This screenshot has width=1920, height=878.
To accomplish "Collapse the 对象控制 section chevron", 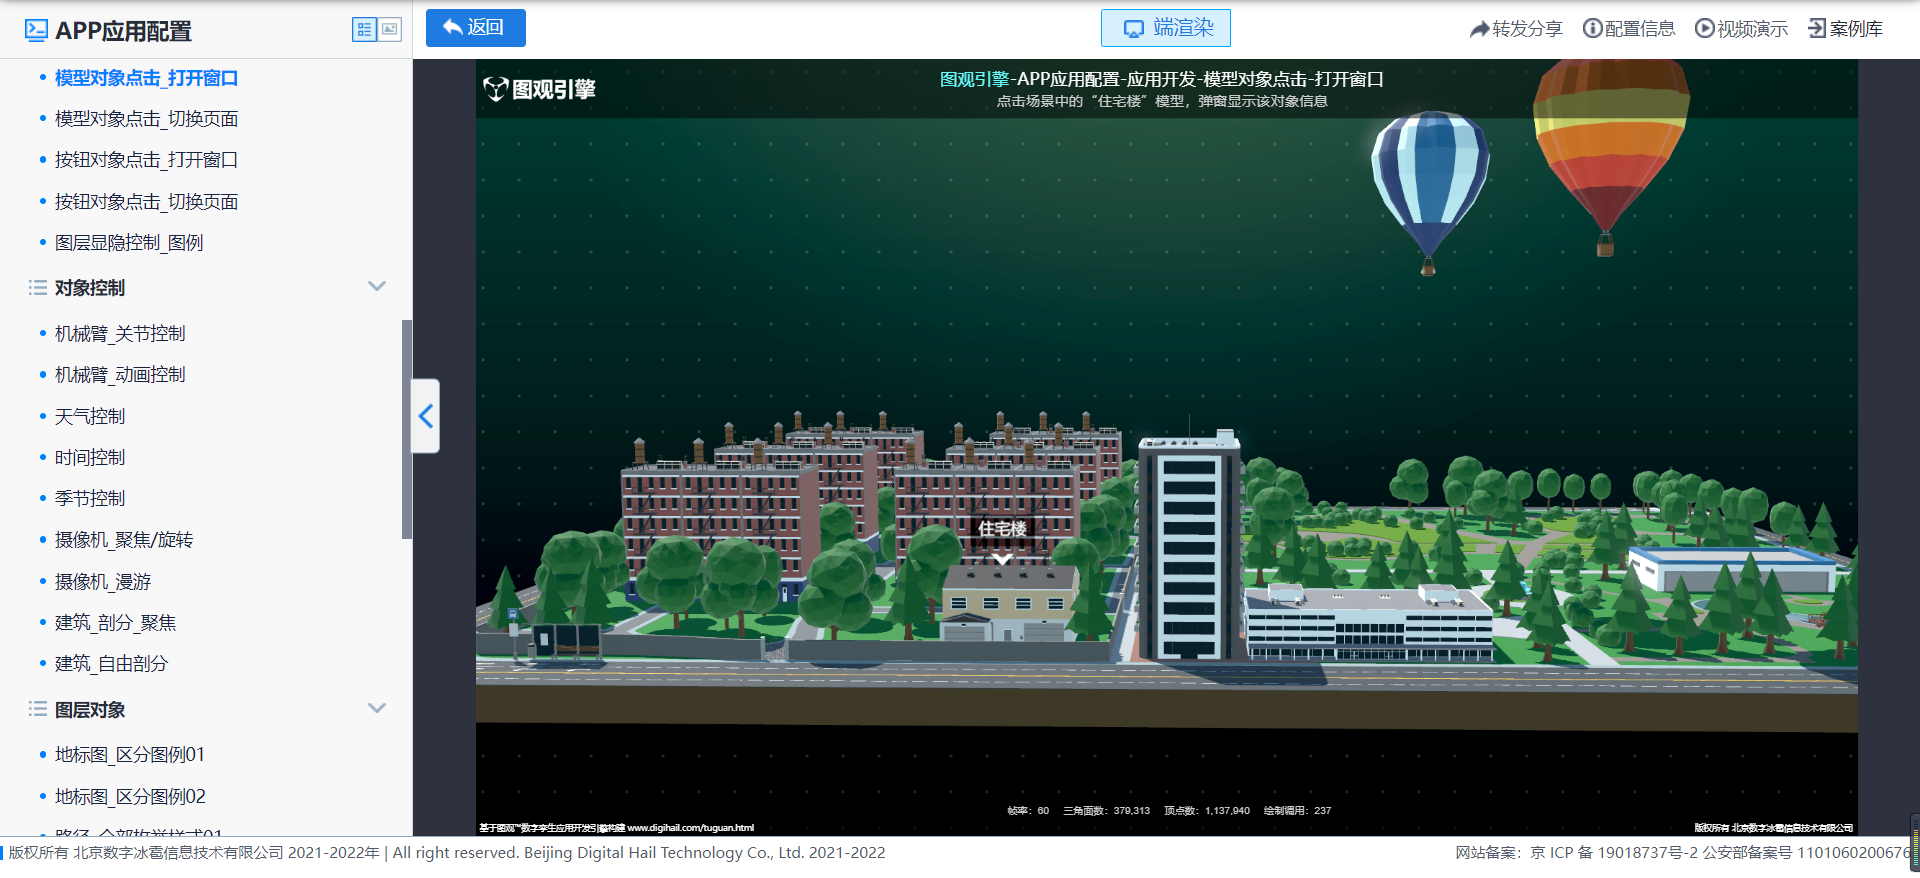I will click(x=377, y=286).
